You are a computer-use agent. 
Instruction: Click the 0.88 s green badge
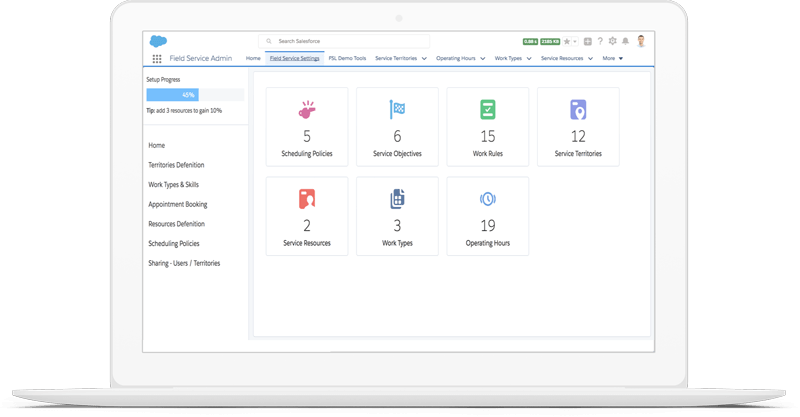pyautogui.click(x=530, y=42)
